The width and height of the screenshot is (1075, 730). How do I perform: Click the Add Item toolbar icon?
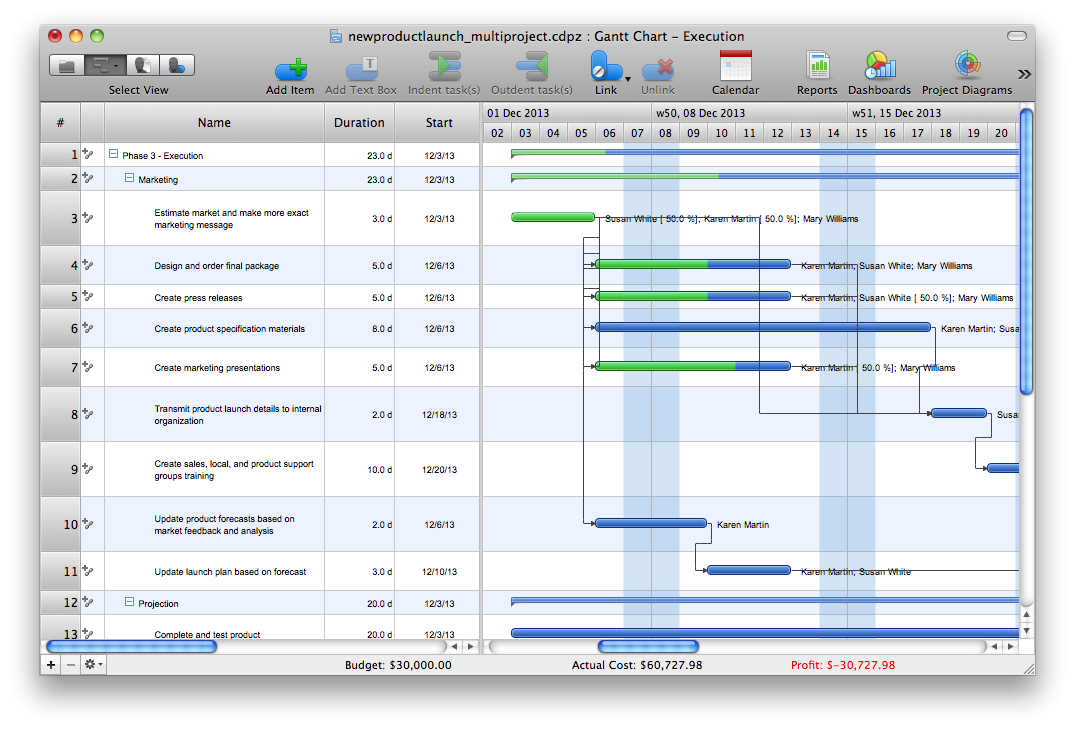[x=290, y=68]
